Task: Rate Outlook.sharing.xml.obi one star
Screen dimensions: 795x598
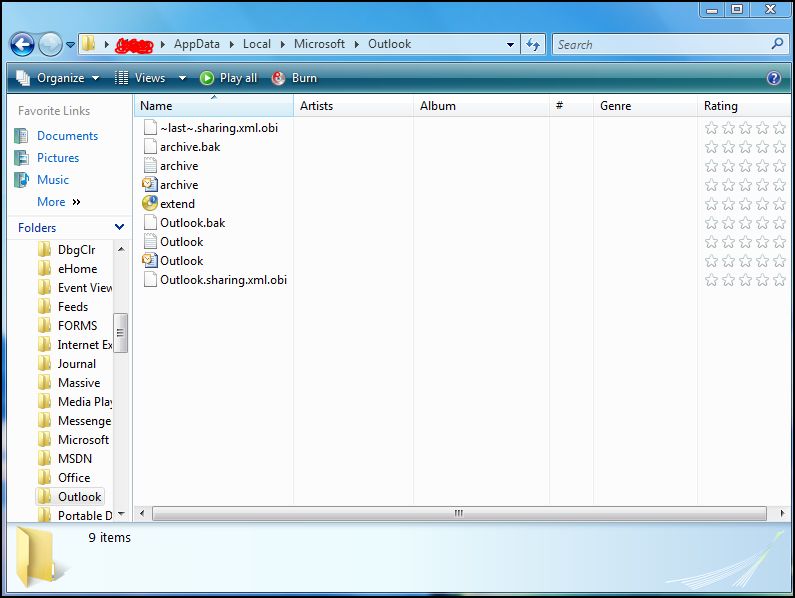Action: (711, 280)
